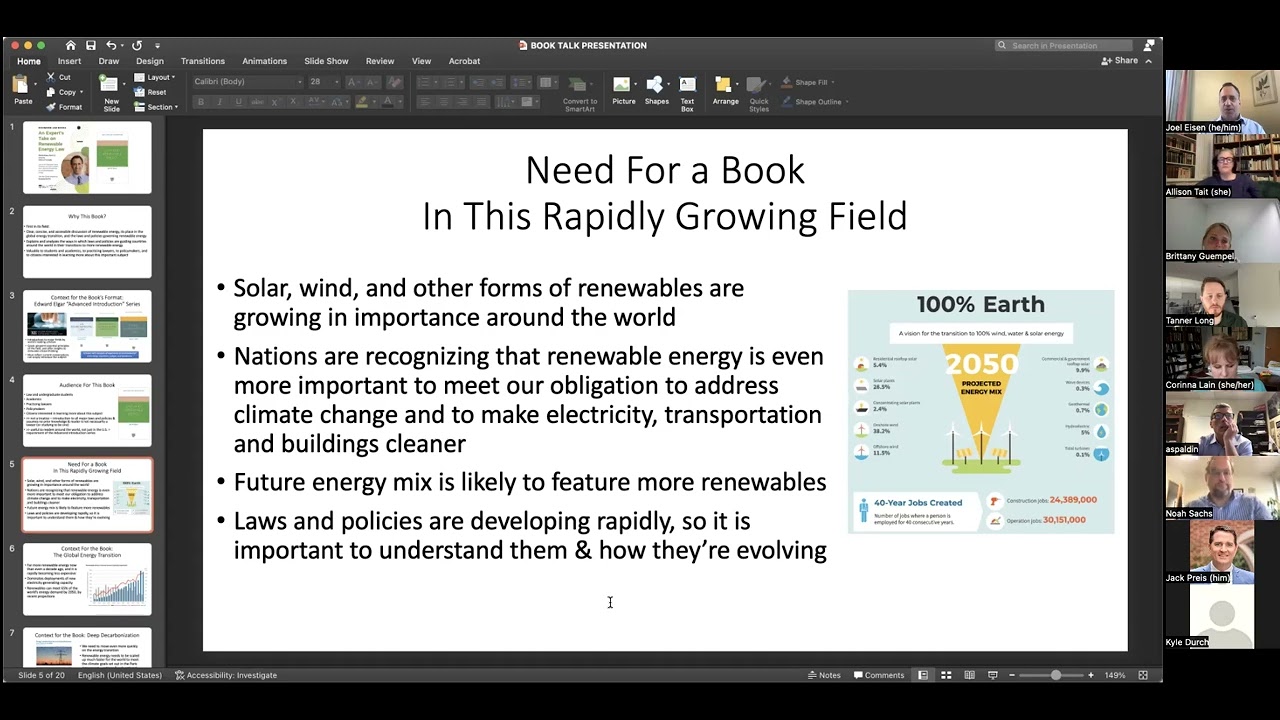This screenshot has width=1280, height=720.
Task: Center the text alignment
Action: 443,102
